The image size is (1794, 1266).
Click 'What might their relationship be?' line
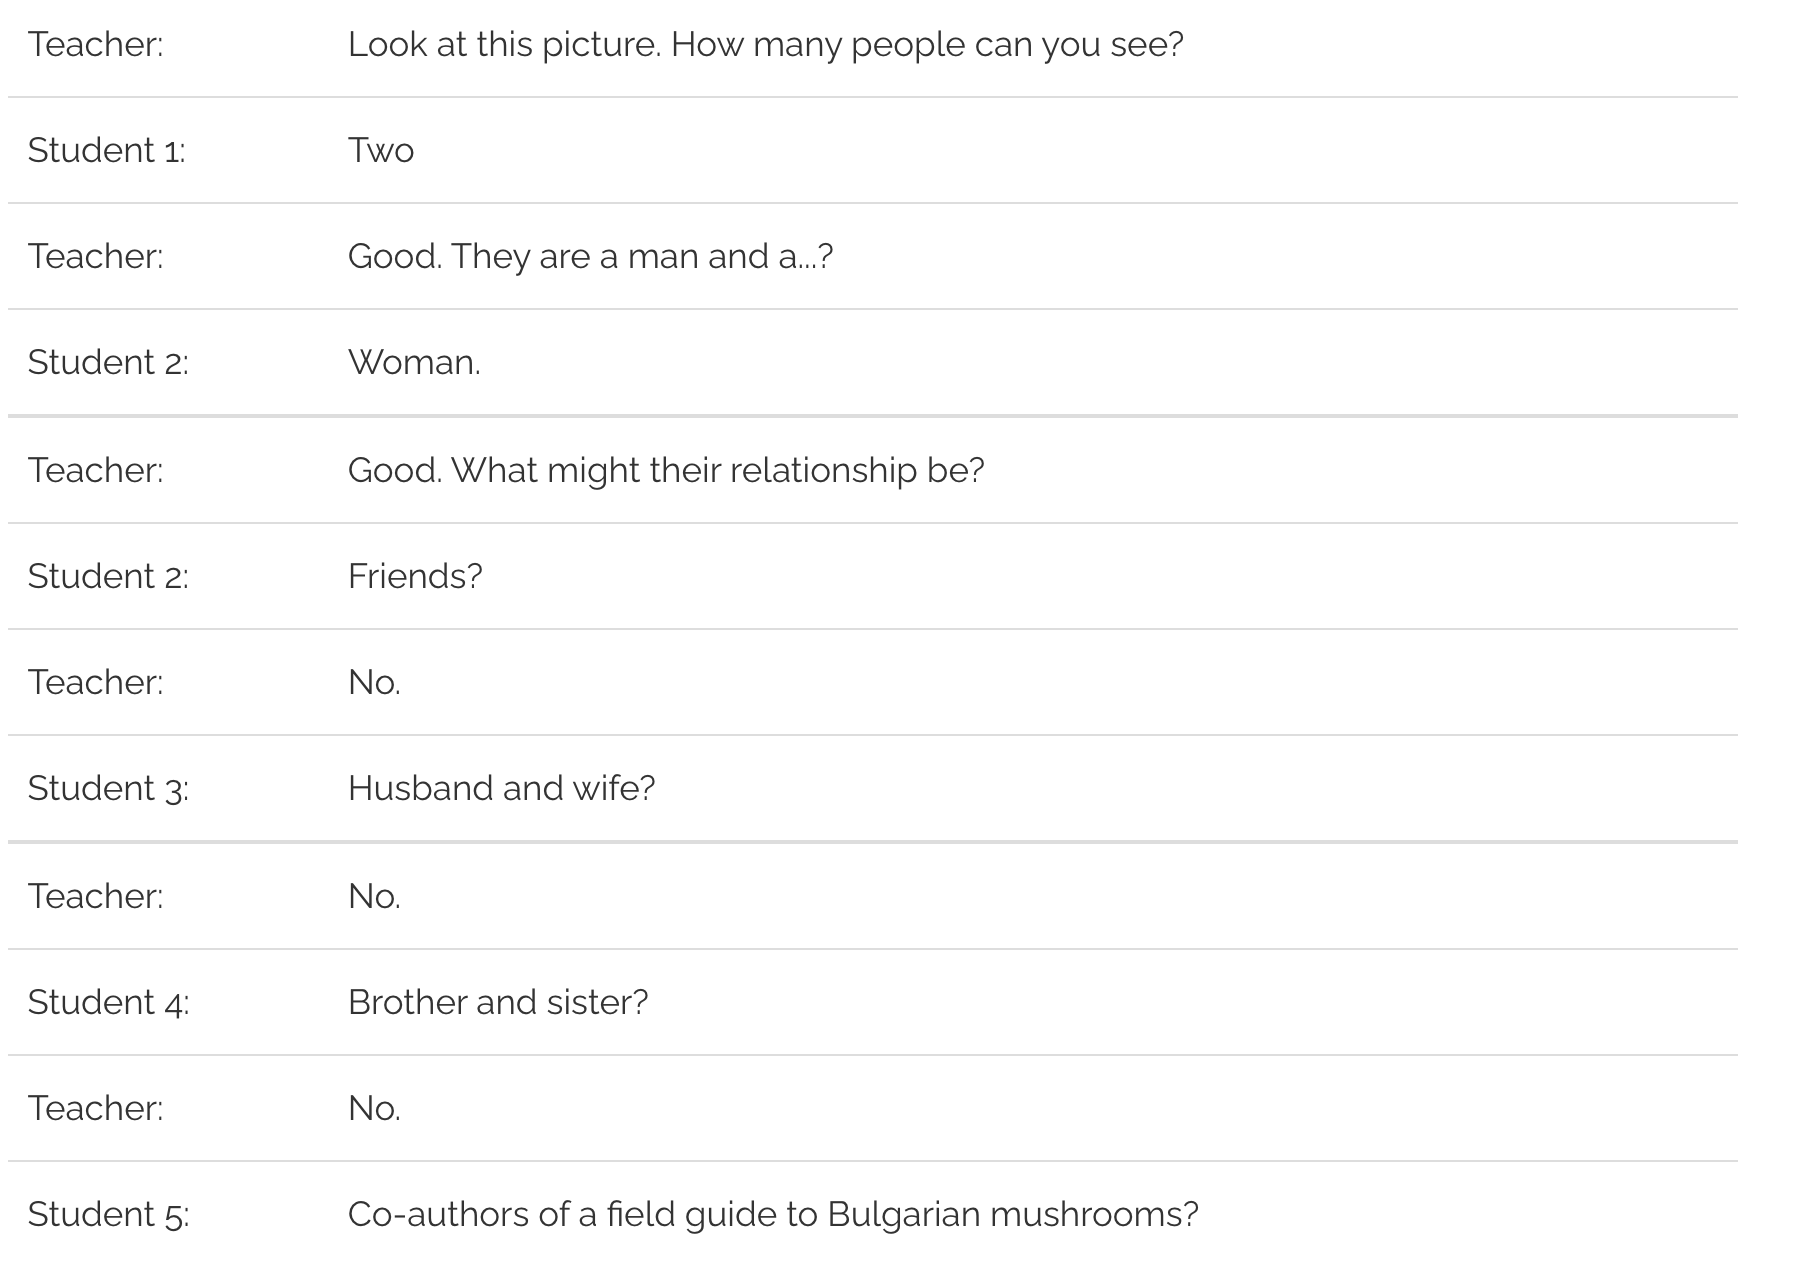click(666, 470)
